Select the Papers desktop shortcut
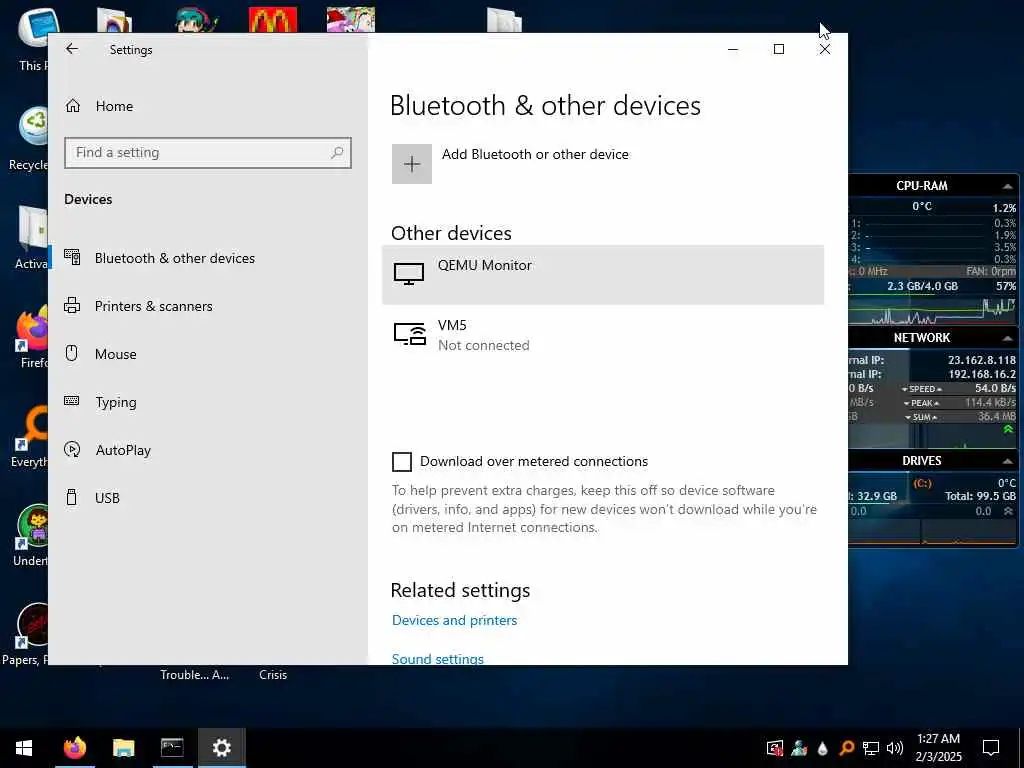Viewport: 1024px width, 768px height. [26, 633]
